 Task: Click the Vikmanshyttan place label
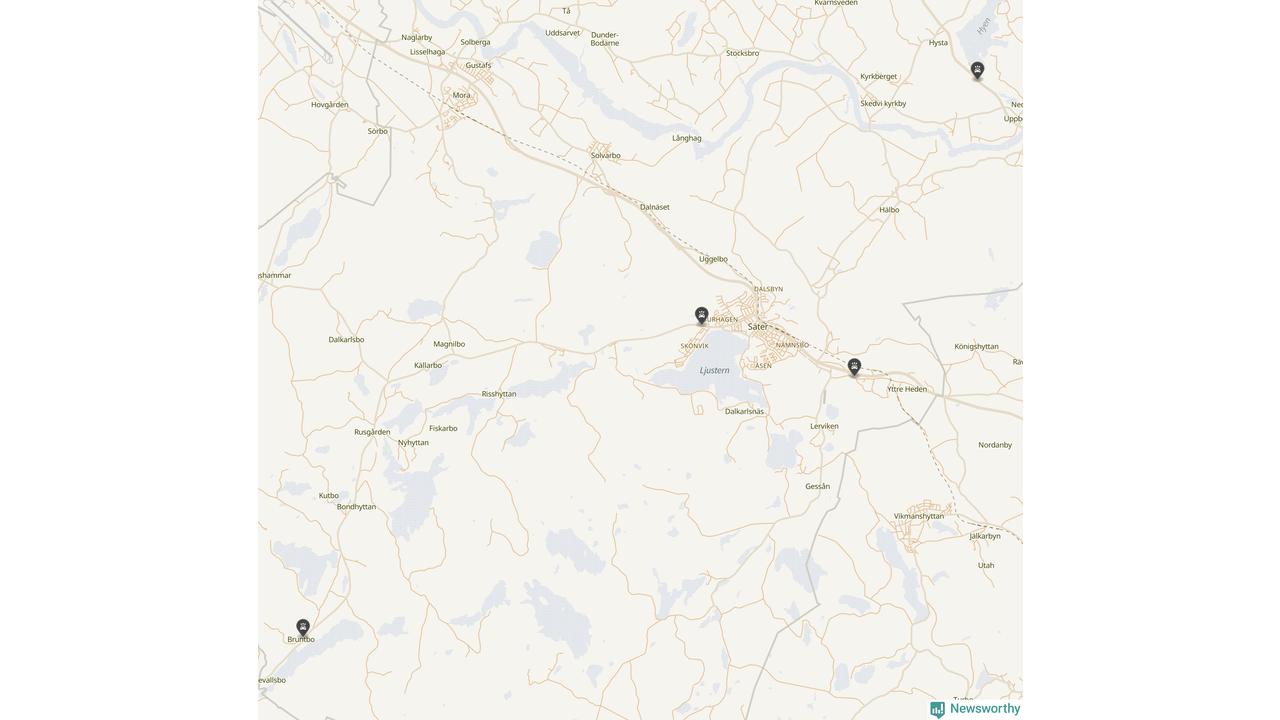pos(919,516)
